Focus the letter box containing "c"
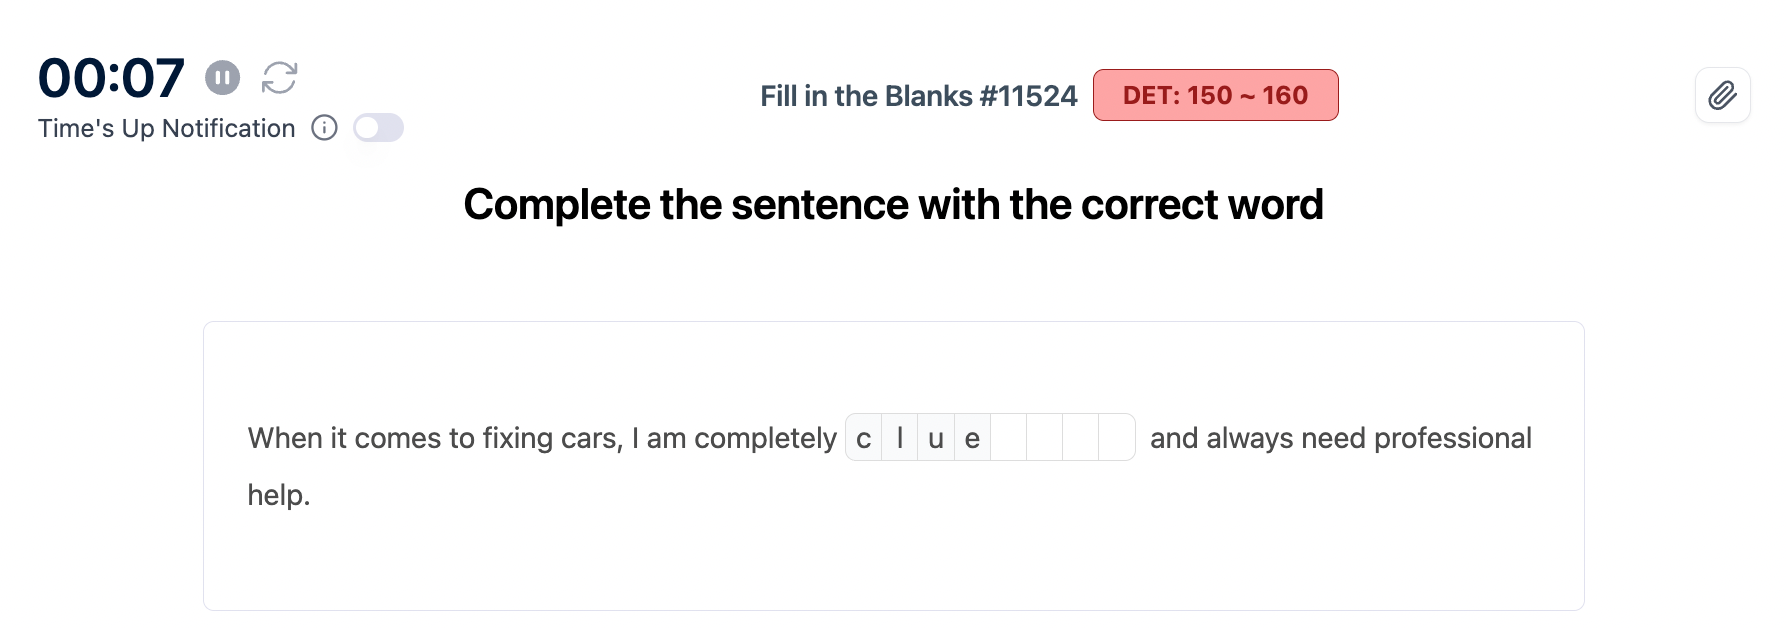The height and width of the screenshot is (628, 1786). click(864, 438)
